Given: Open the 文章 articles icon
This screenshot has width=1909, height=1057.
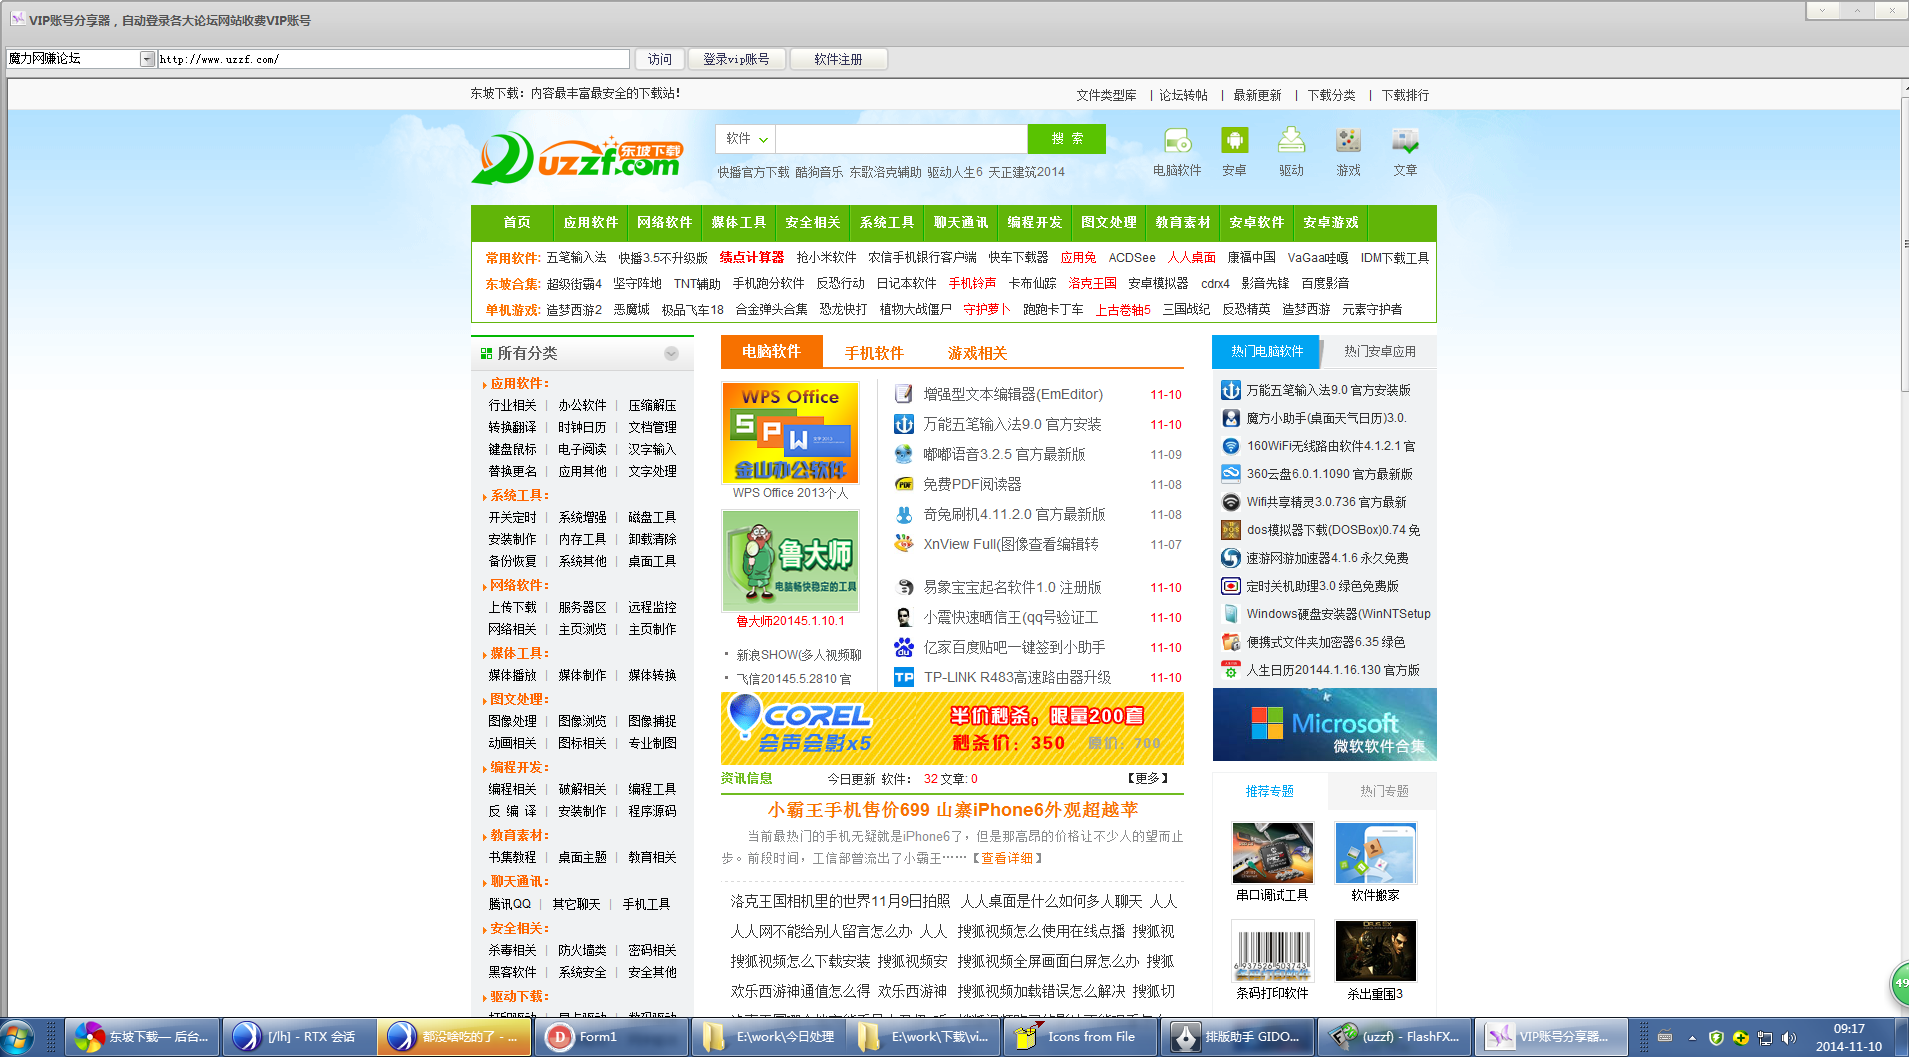Looking at the screenshot, I should click(1405, 141).
